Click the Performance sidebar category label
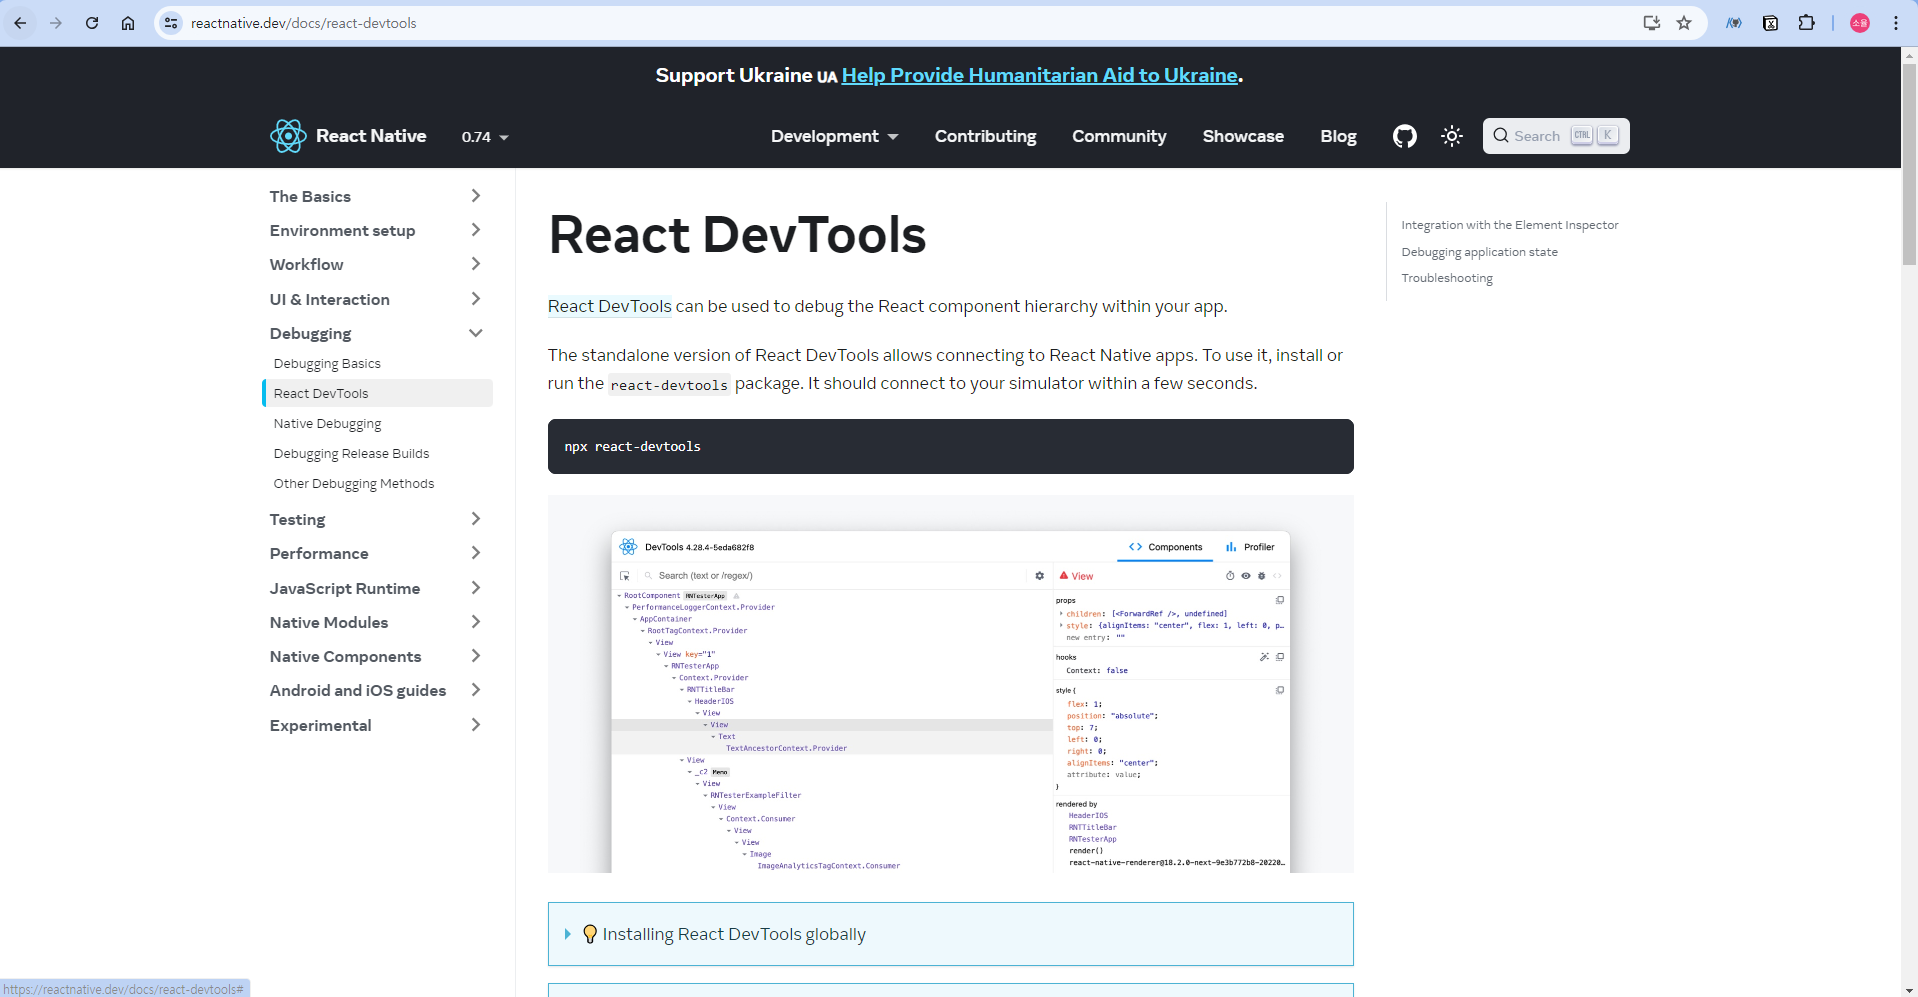Viewport: 1918px width, 997px height. [x=319, y=553]
